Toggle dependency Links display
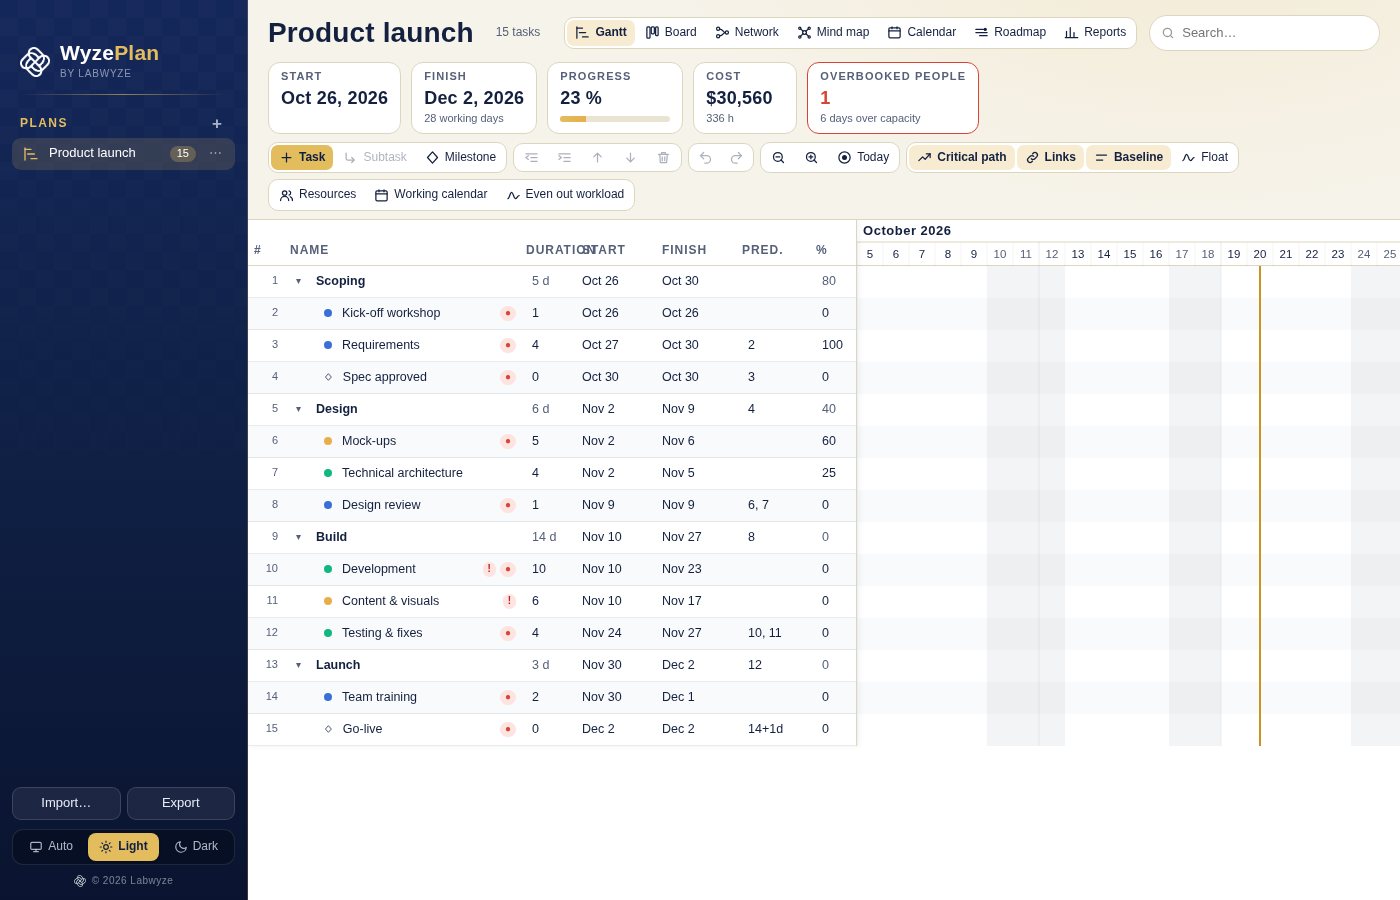 coord(1051,157)
